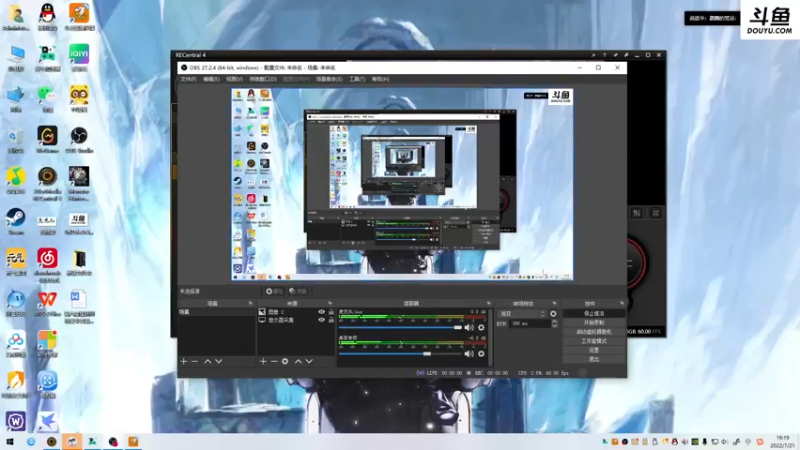Image resolution: width=800 pixels, height=450 pixels.
Task: Open the File menu in OBS
Action: coord(188,79)
